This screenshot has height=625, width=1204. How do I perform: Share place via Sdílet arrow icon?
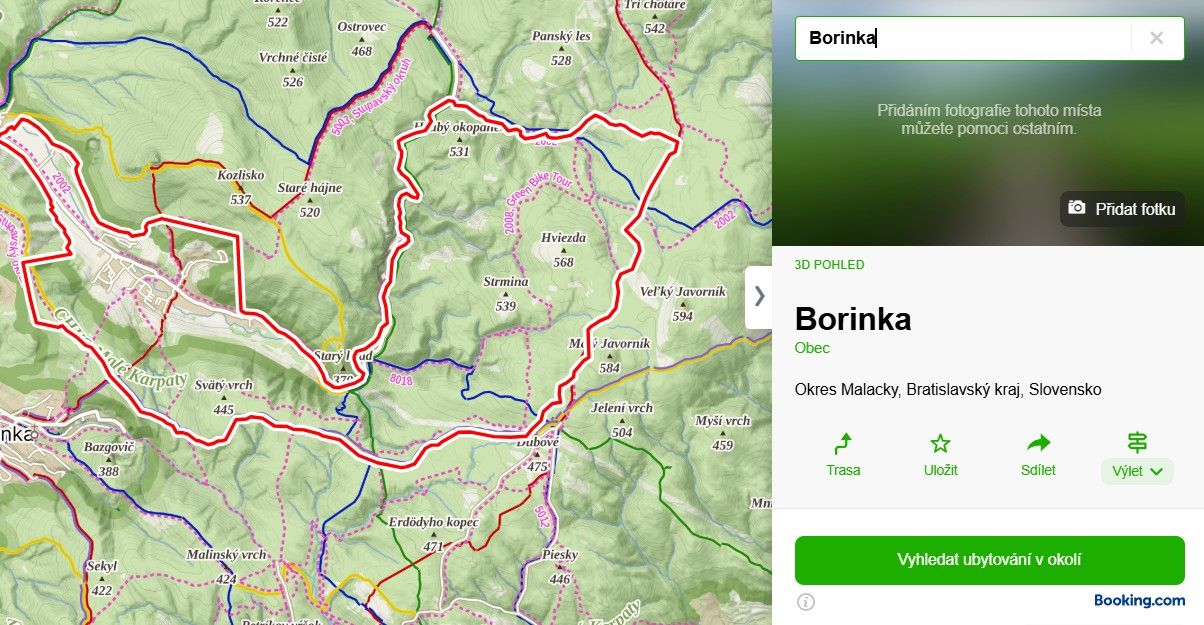click(1039, 455)
